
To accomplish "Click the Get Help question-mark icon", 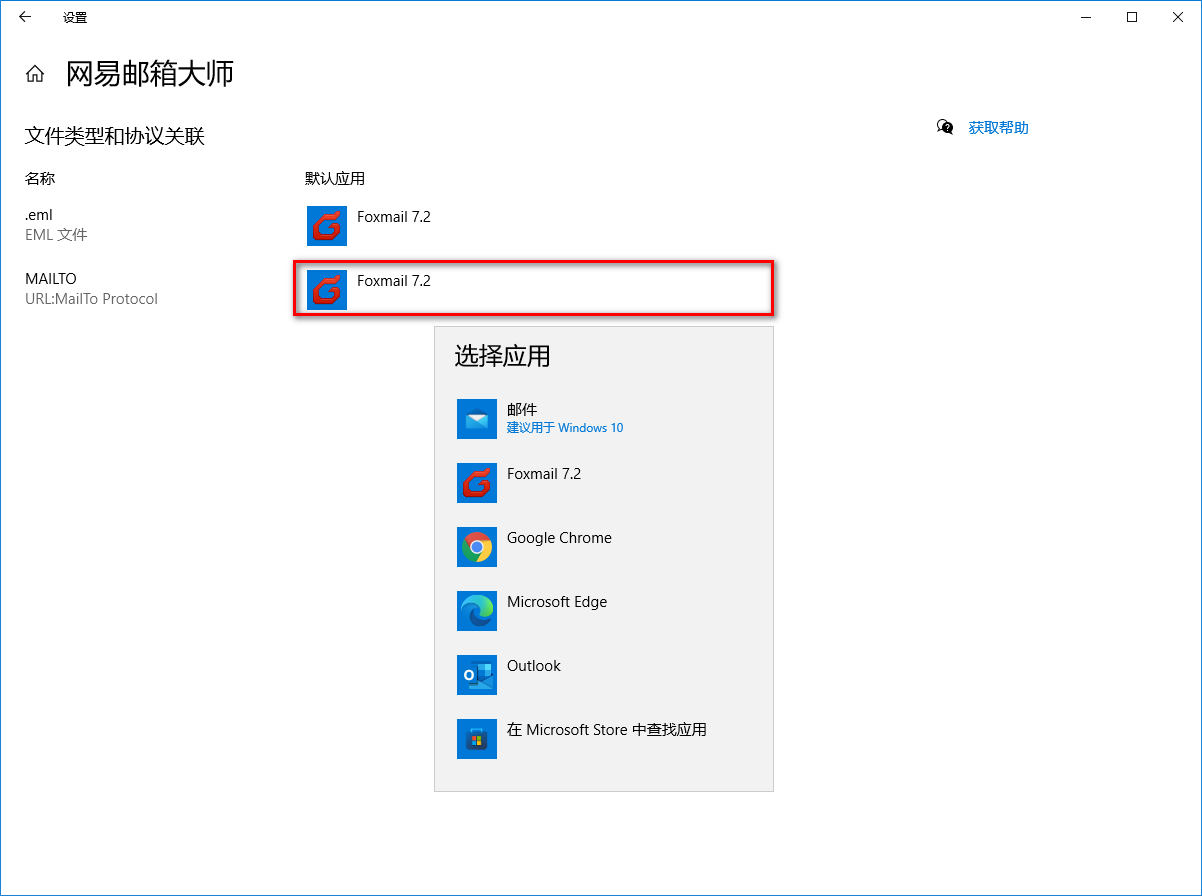I will point(942,127).
